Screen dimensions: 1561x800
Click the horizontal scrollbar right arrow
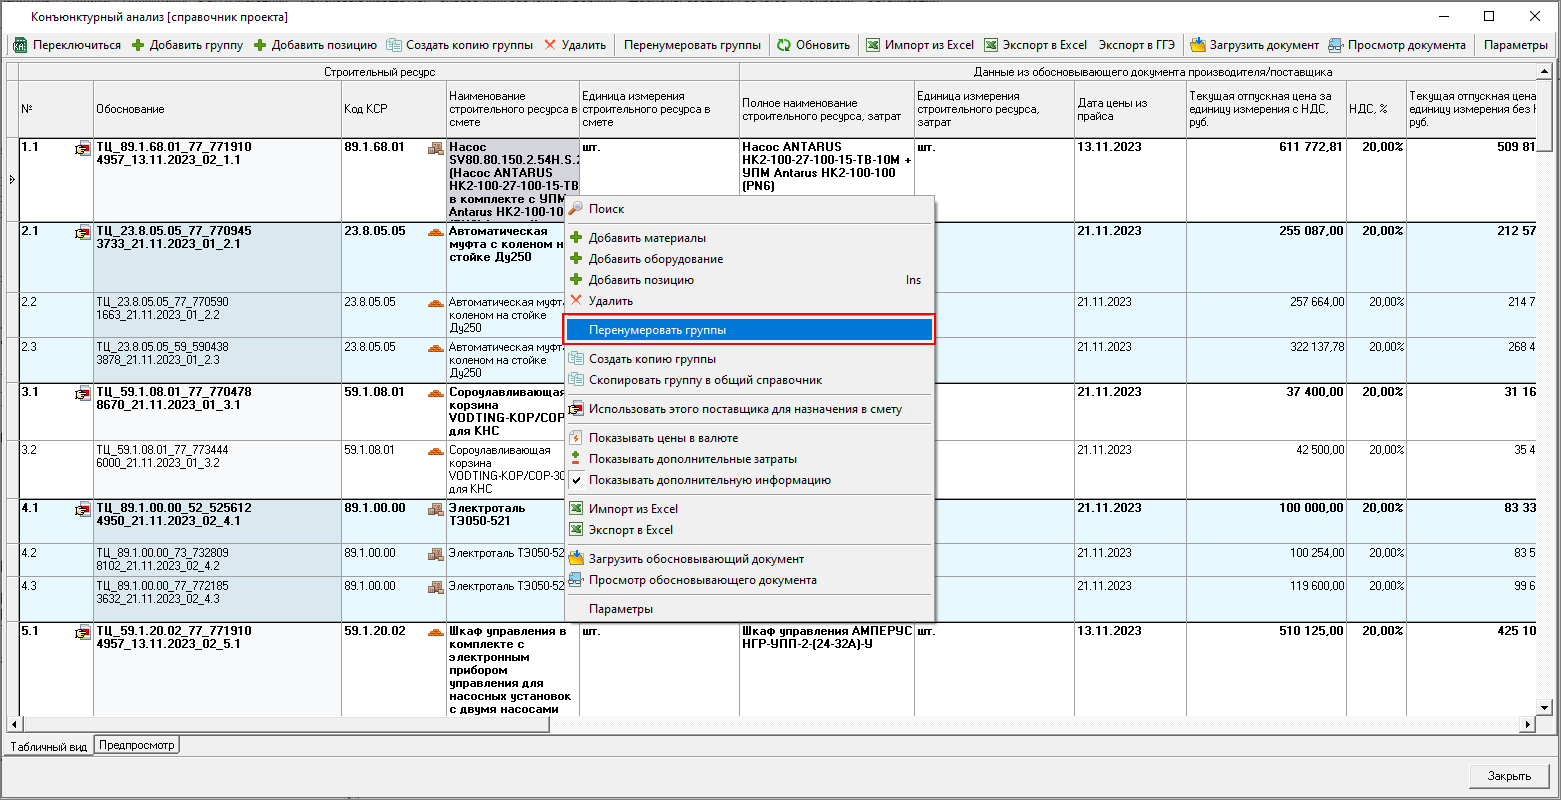[1527, 724]
